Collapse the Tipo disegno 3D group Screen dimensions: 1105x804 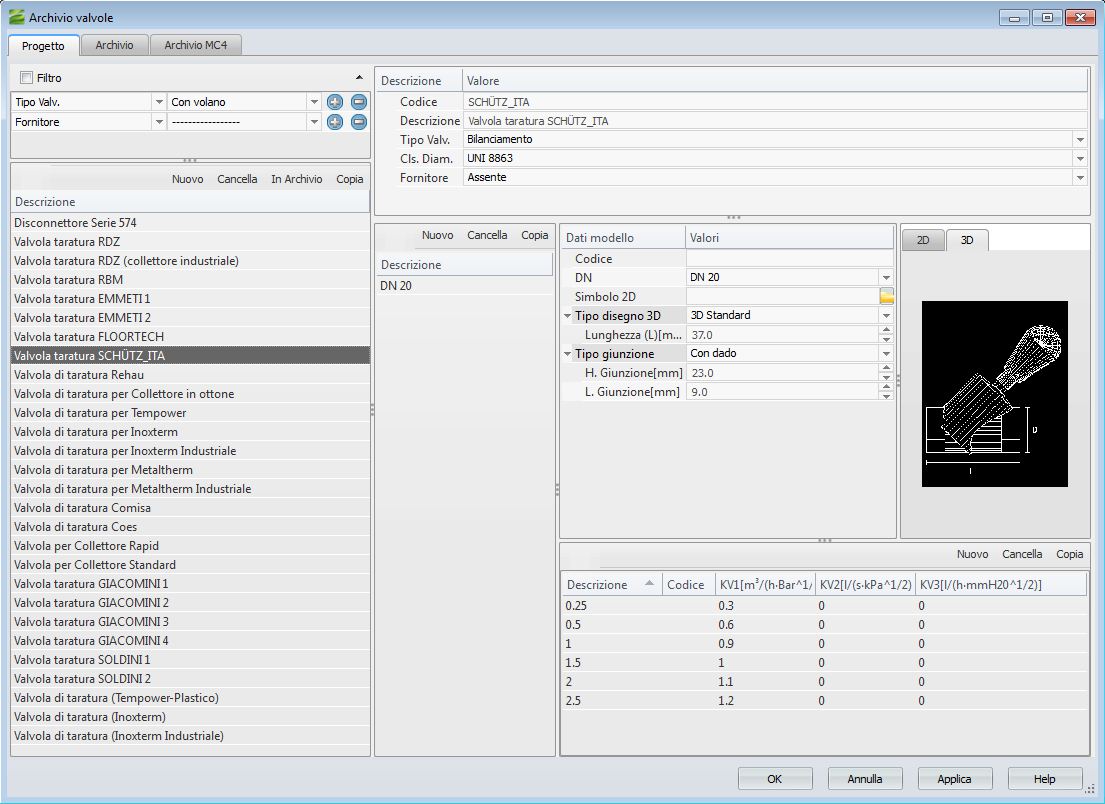pyautogui.click(x=568, y=316)
